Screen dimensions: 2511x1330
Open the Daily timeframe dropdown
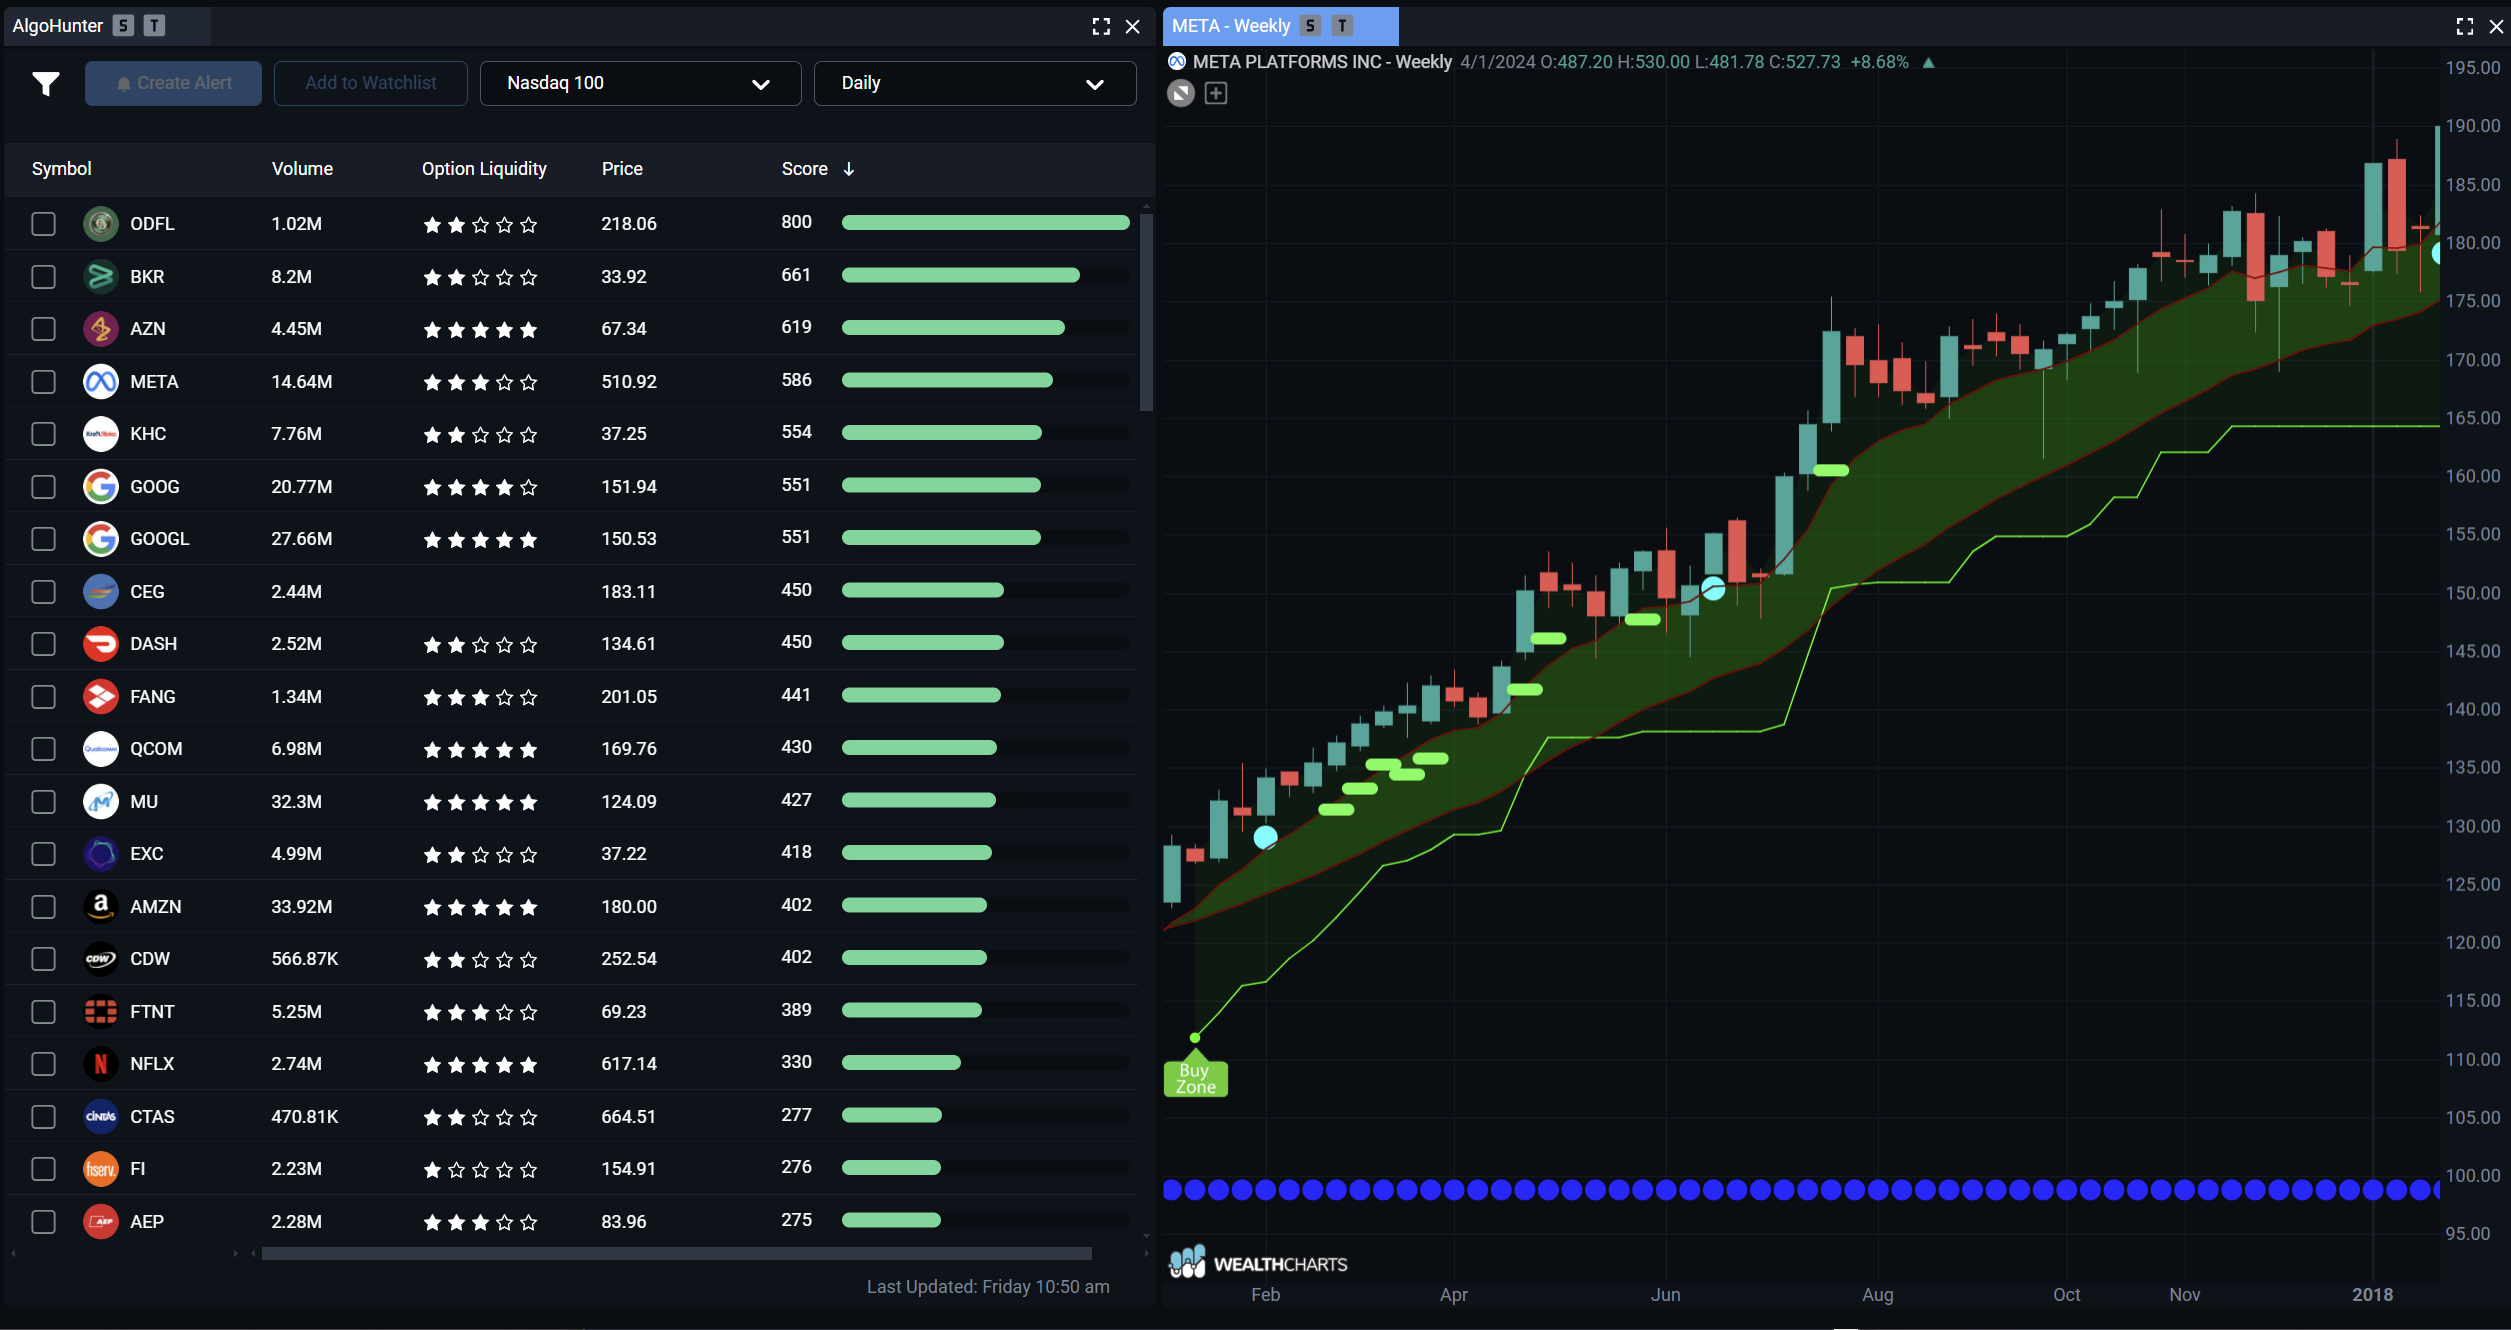coord(974,83)
